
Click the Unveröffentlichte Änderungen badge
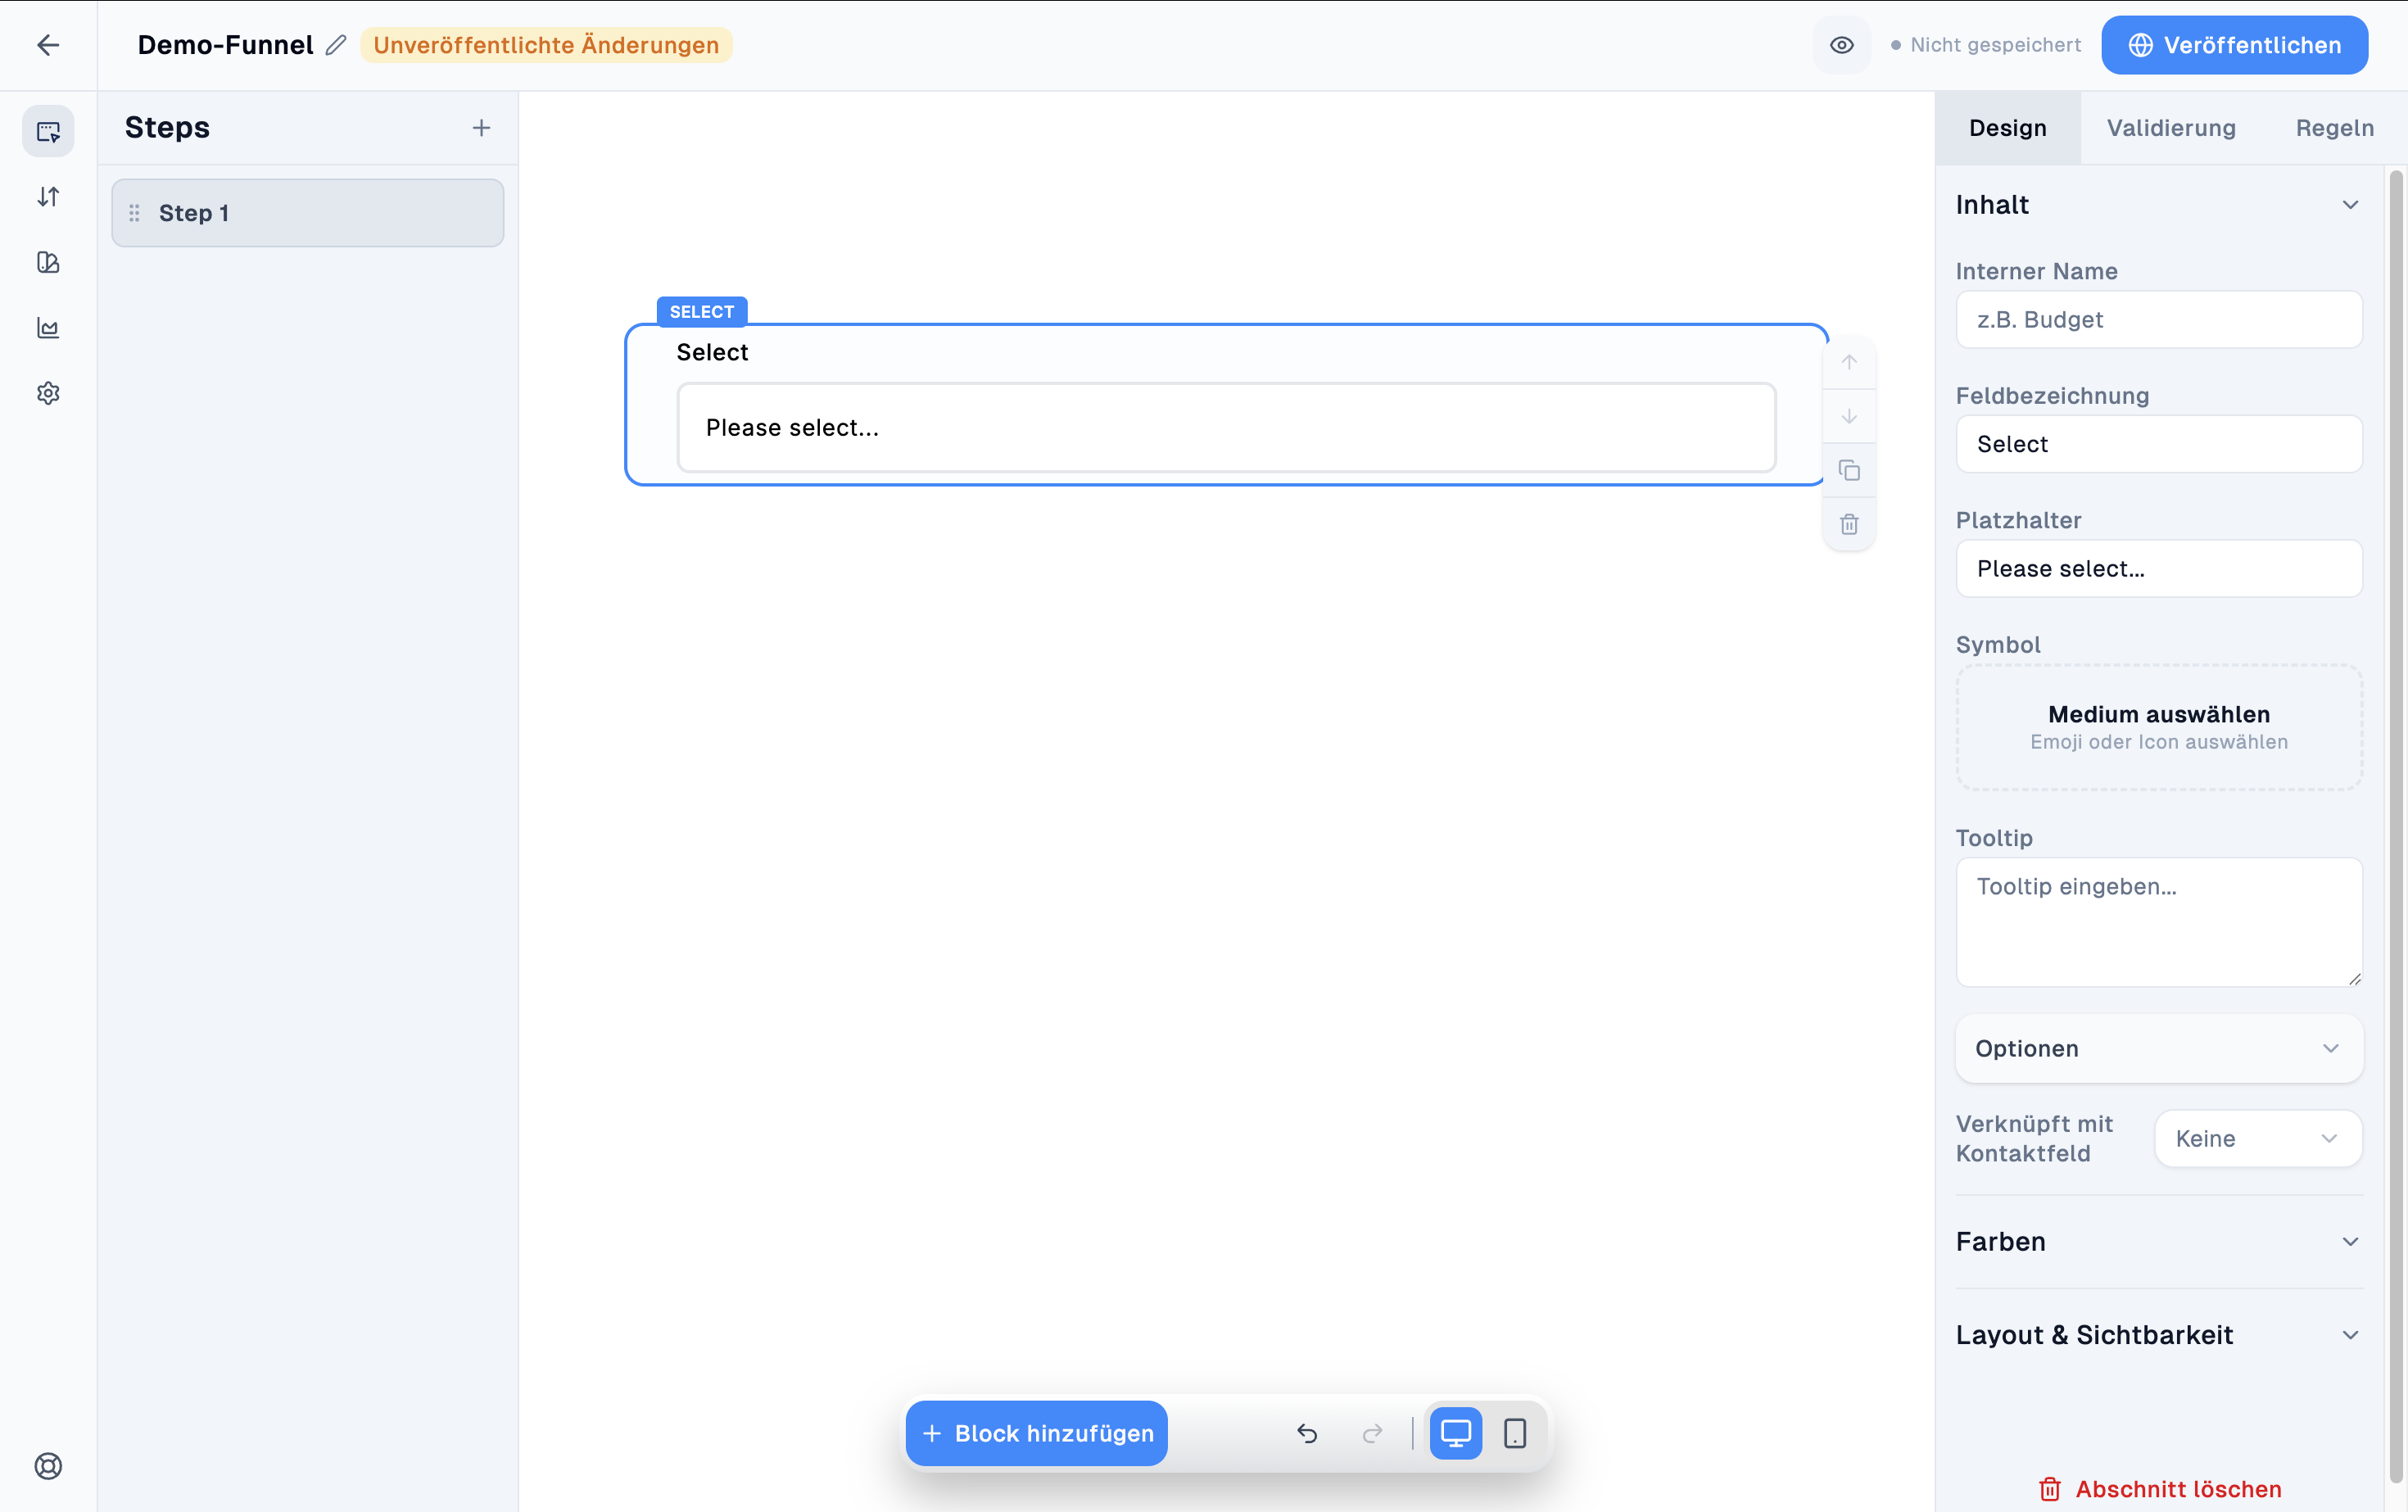(x=546, y=45)
